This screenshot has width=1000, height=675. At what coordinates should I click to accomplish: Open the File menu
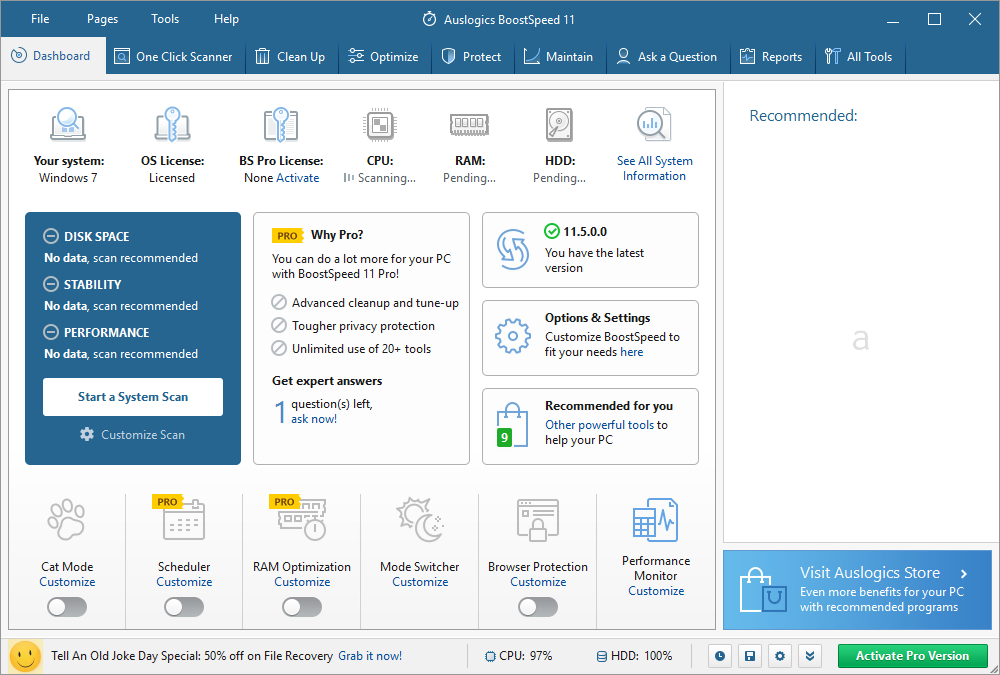pos(40,19)
